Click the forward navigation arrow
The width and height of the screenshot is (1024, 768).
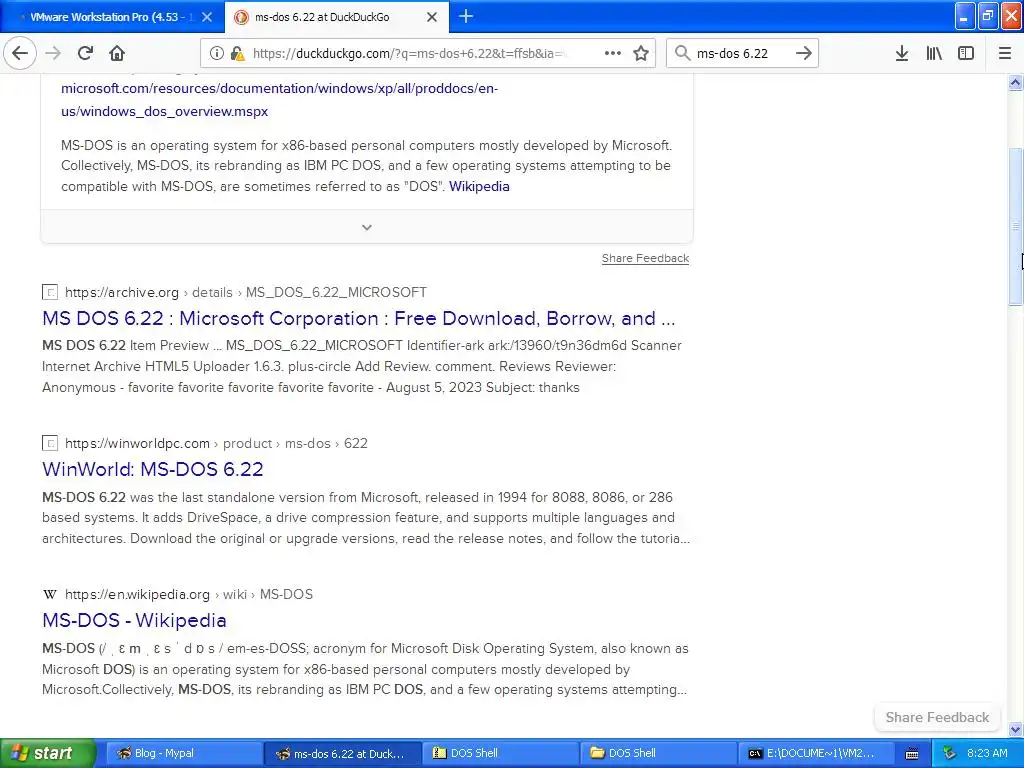pyautogui.click(x=53, y=53)
